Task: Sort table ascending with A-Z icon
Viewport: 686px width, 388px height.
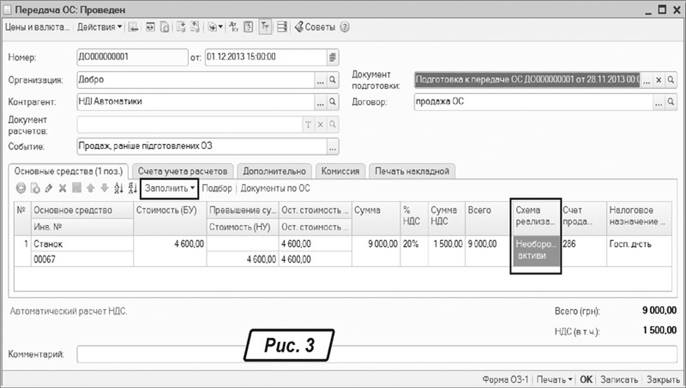Action: 119,189
